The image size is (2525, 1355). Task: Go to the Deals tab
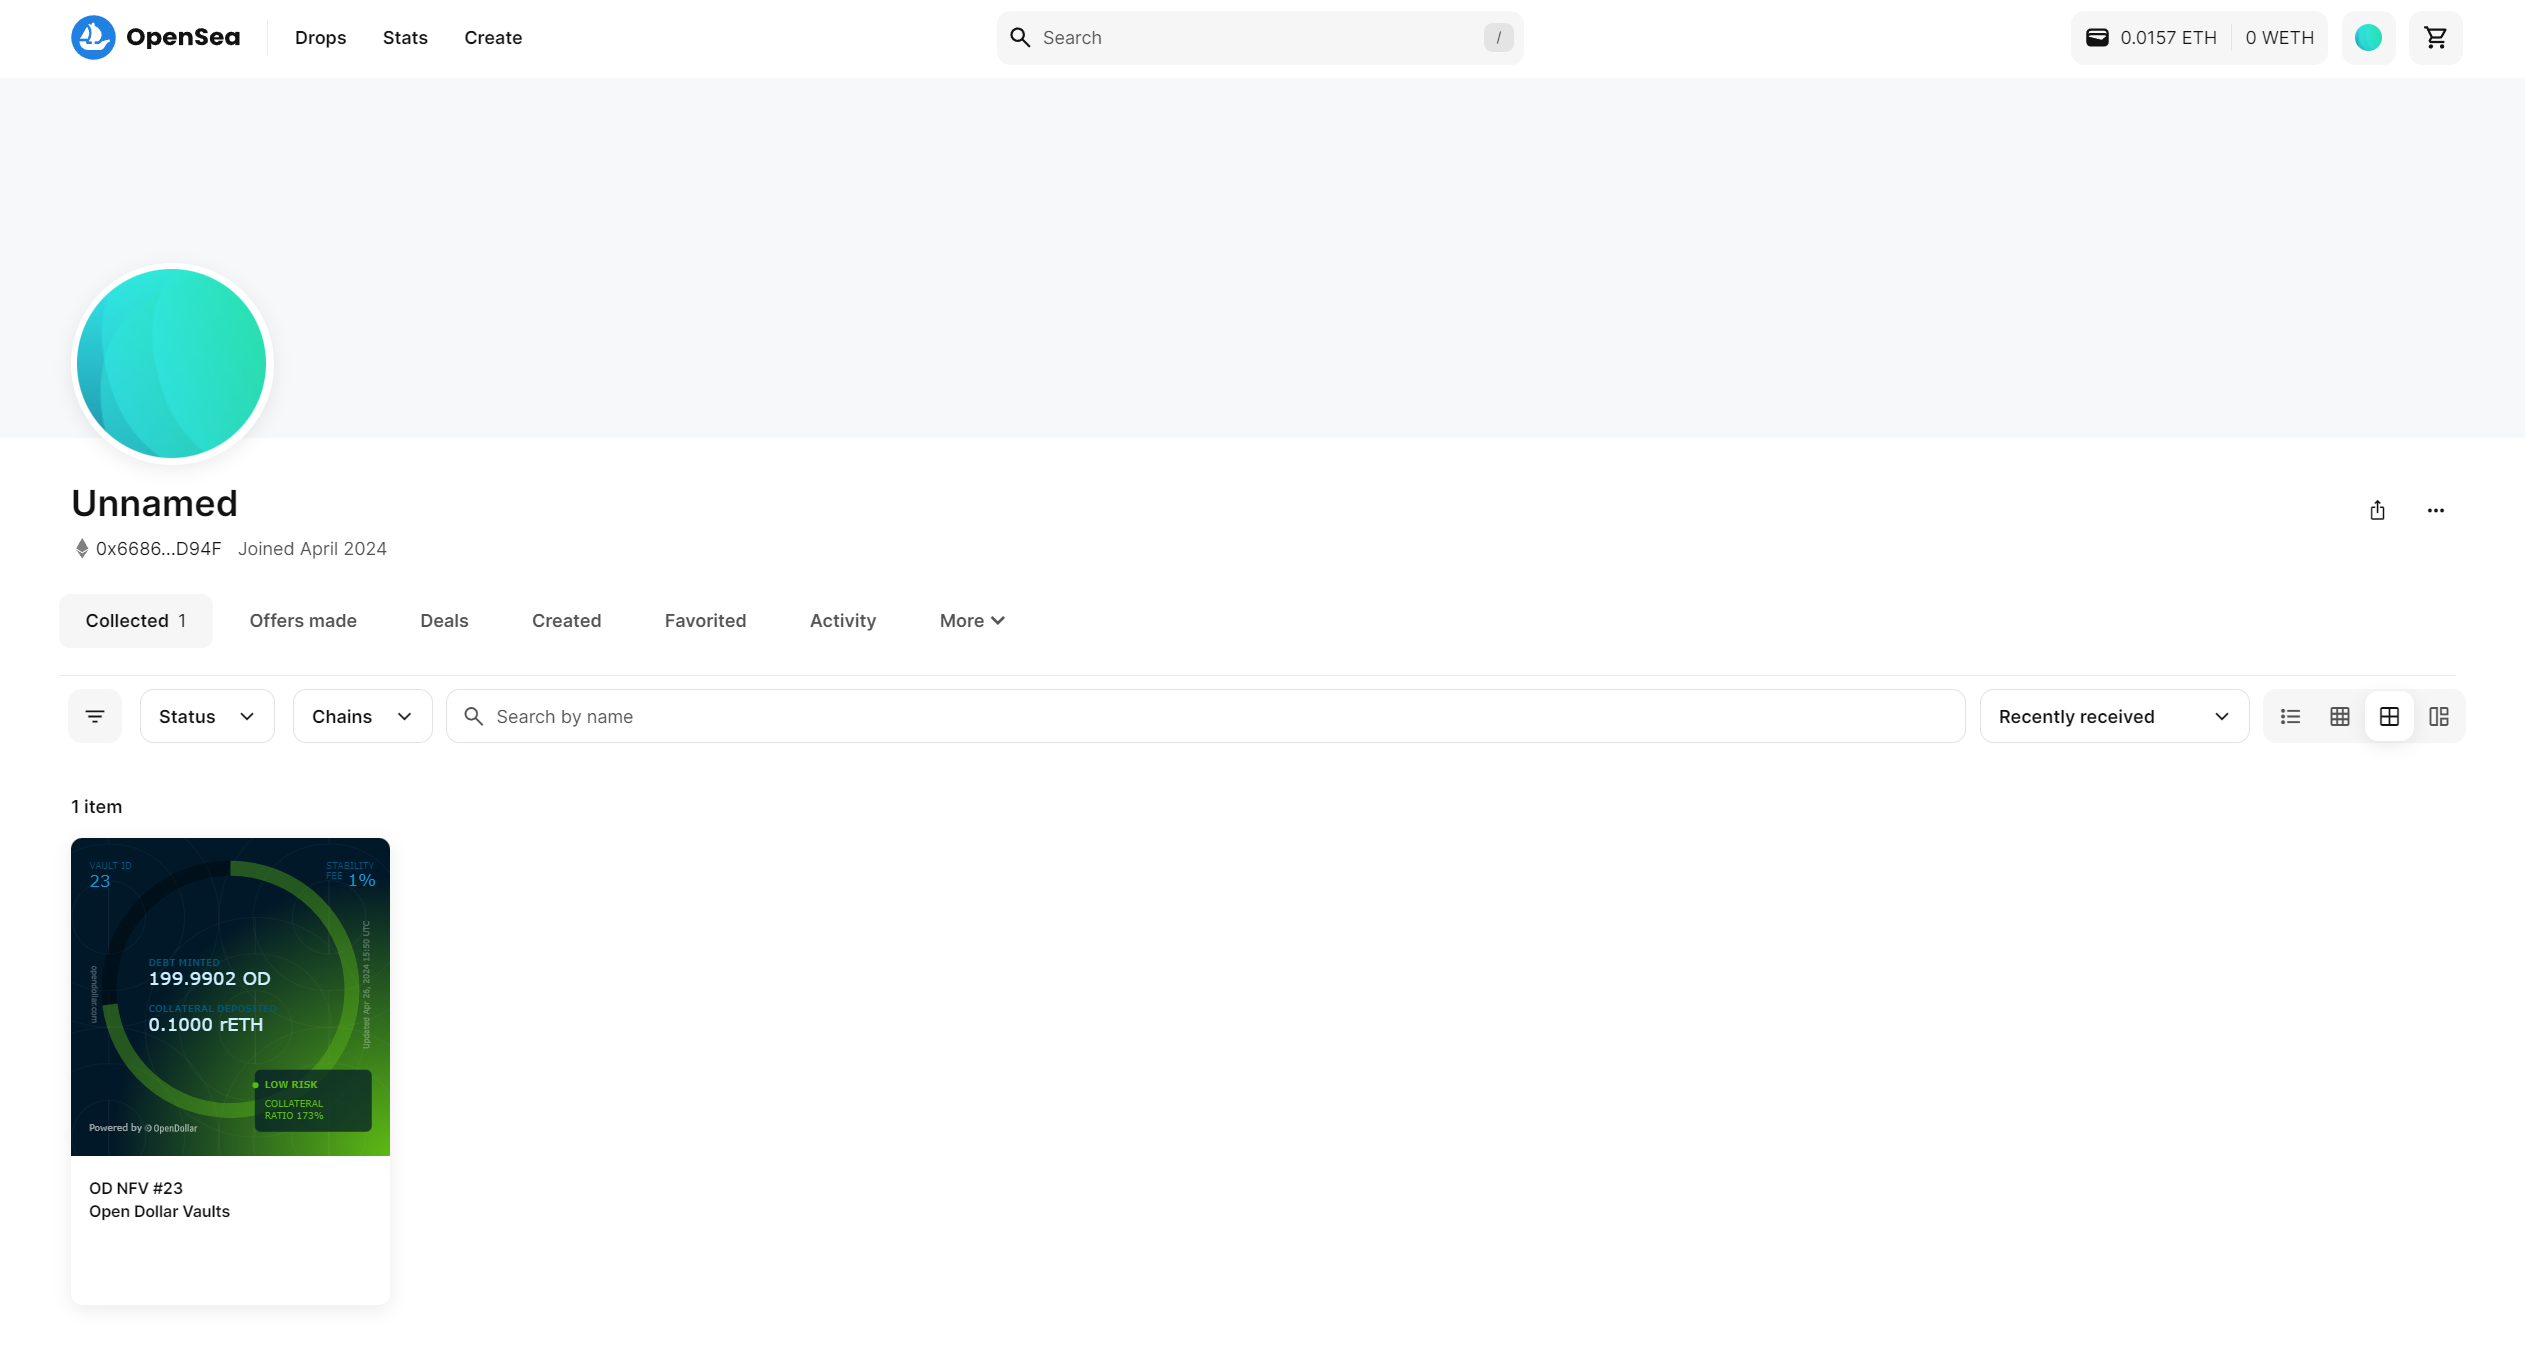coord(444,620)
